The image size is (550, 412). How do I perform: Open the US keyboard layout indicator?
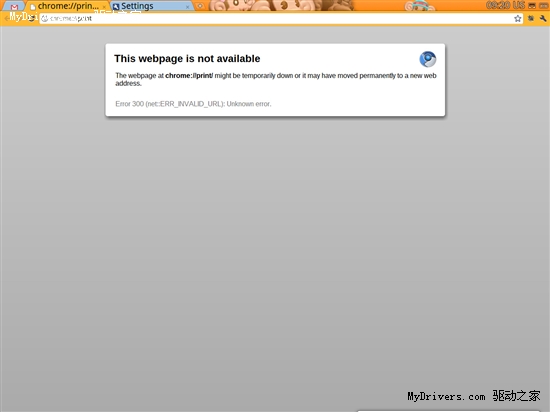coord(519,5)
